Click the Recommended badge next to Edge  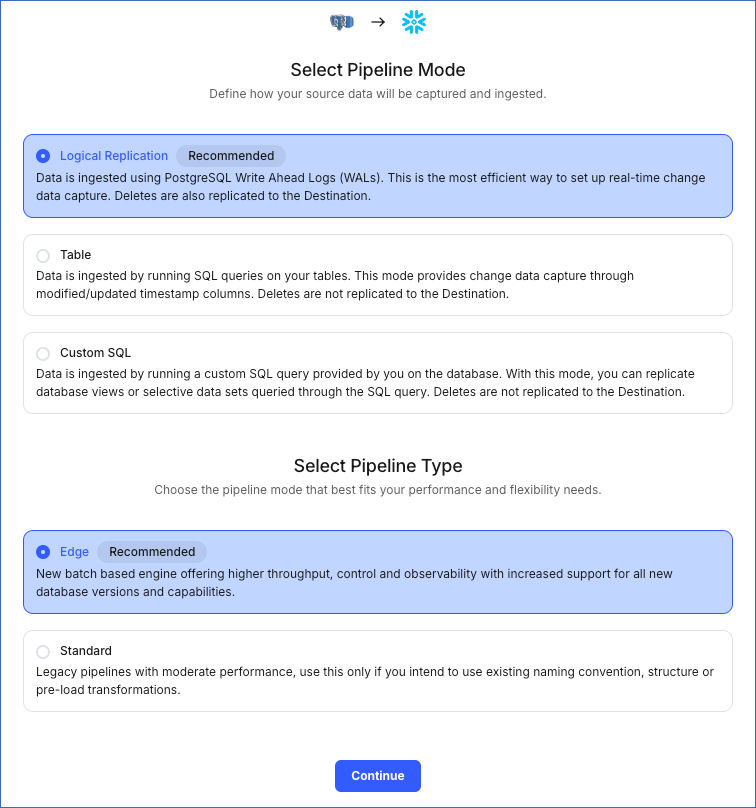point(151,551)
